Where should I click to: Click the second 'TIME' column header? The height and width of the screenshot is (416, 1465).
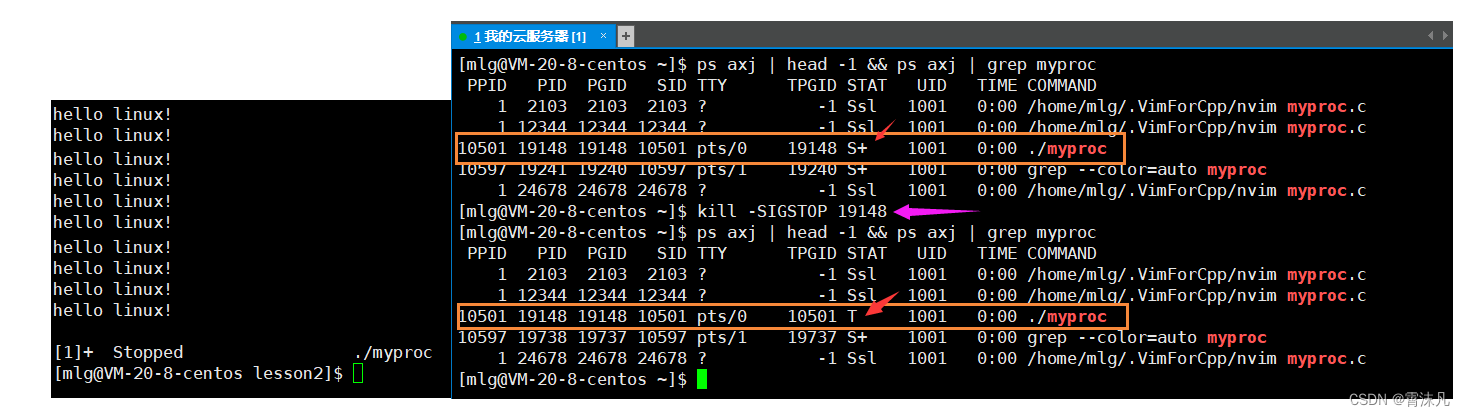(997, 253)
